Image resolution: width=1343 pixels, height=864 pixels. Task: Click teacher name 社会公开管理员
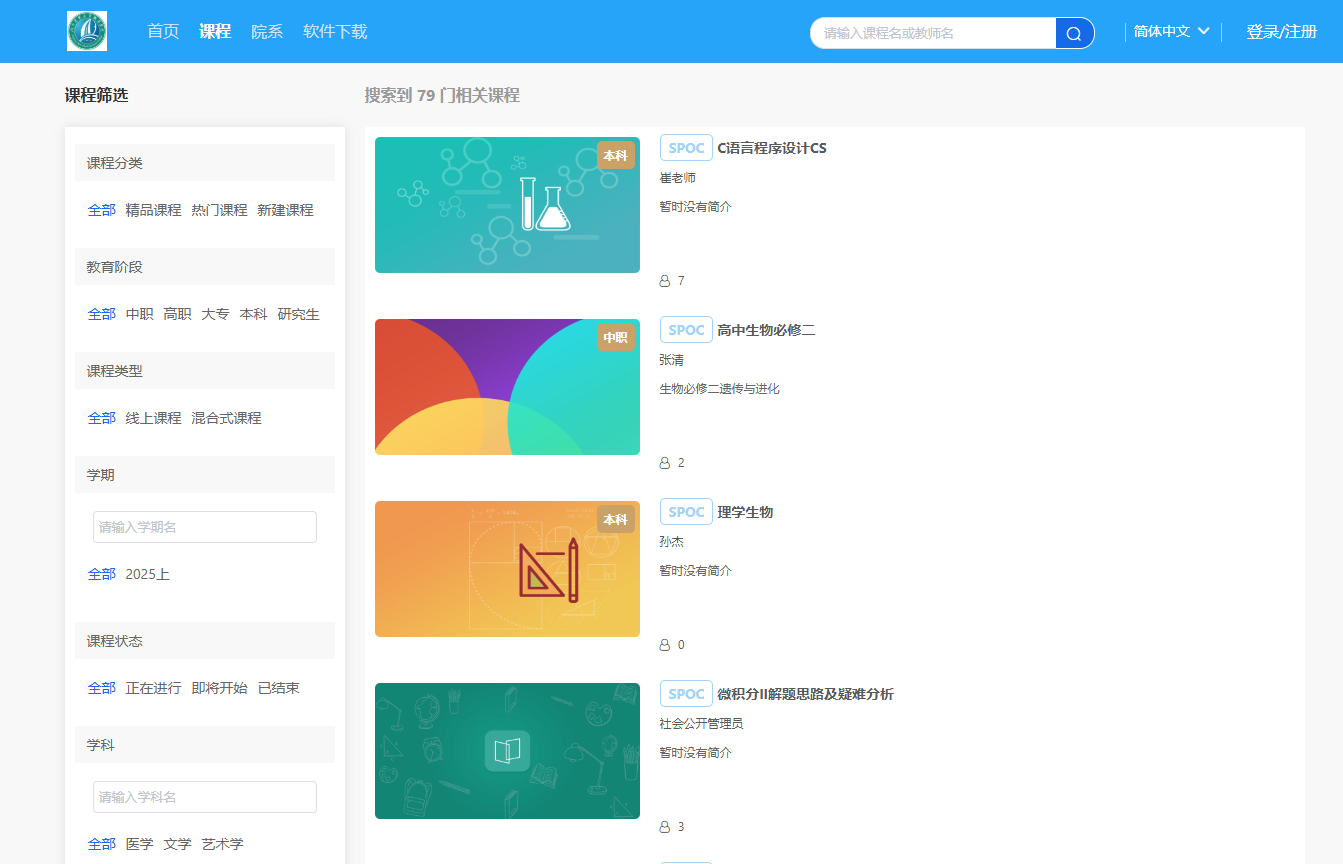point(701,724)
